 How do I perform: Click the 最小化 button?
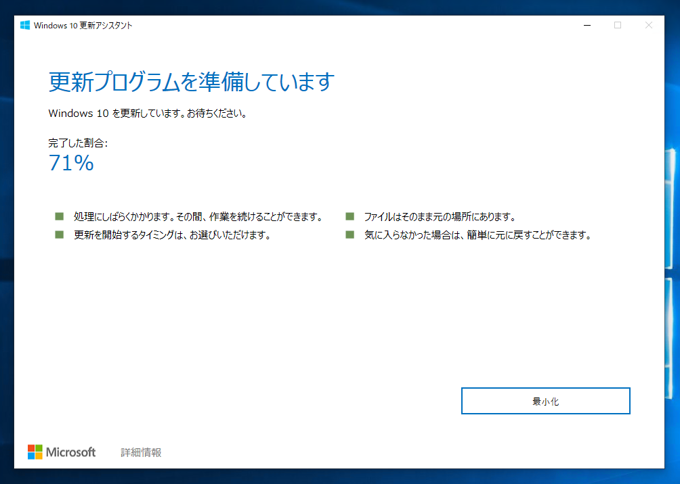click(546, 401)
